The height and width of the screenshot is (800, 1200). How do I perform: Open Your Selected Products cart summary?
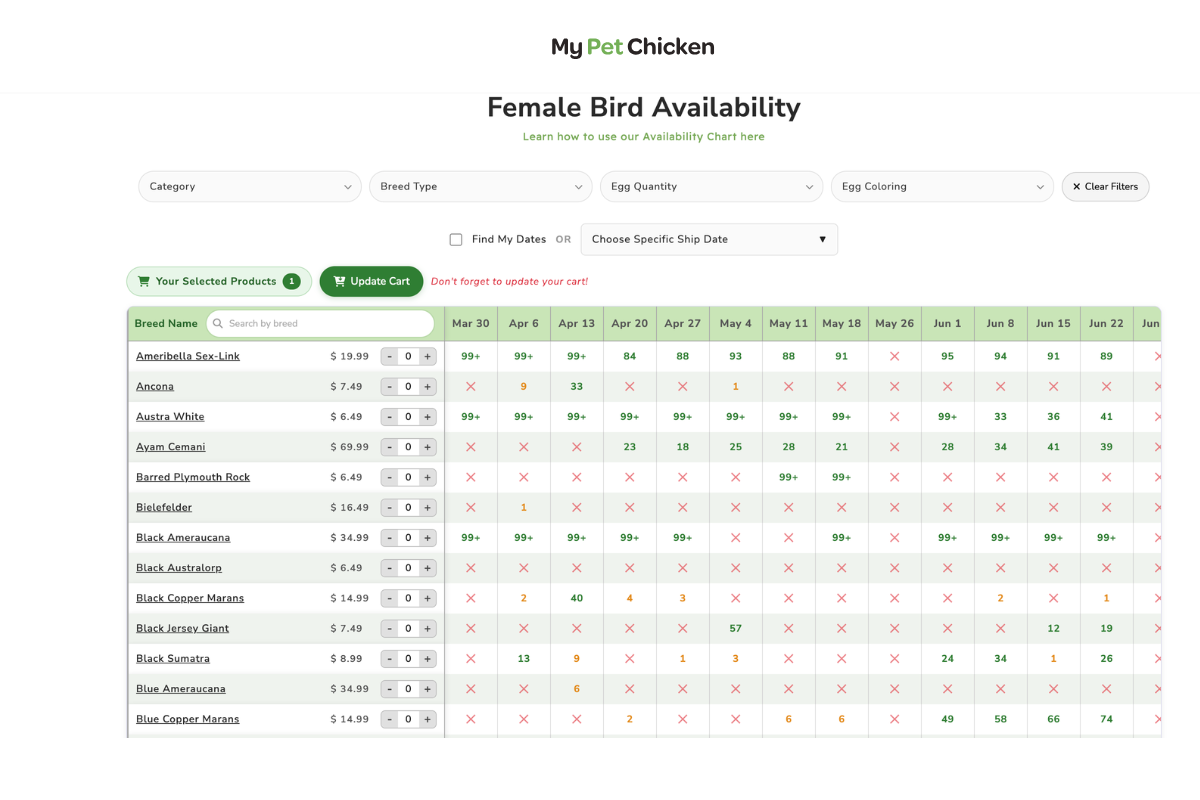[x=219, y=282]
